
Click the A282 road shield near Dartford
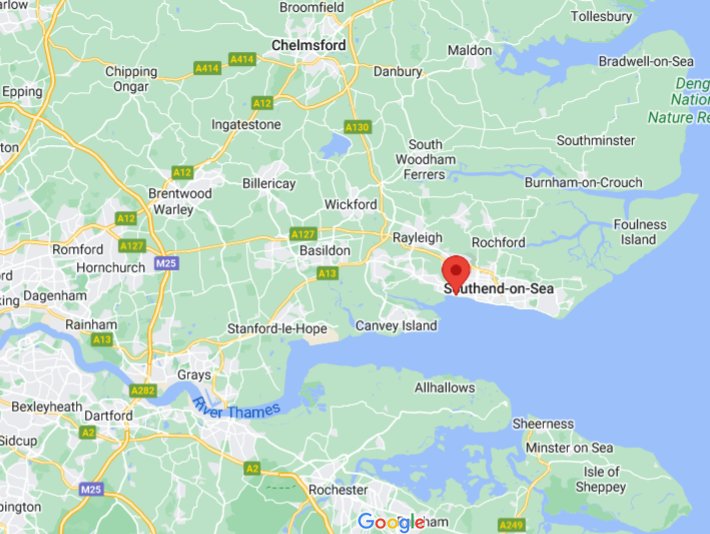coord(143,390)
